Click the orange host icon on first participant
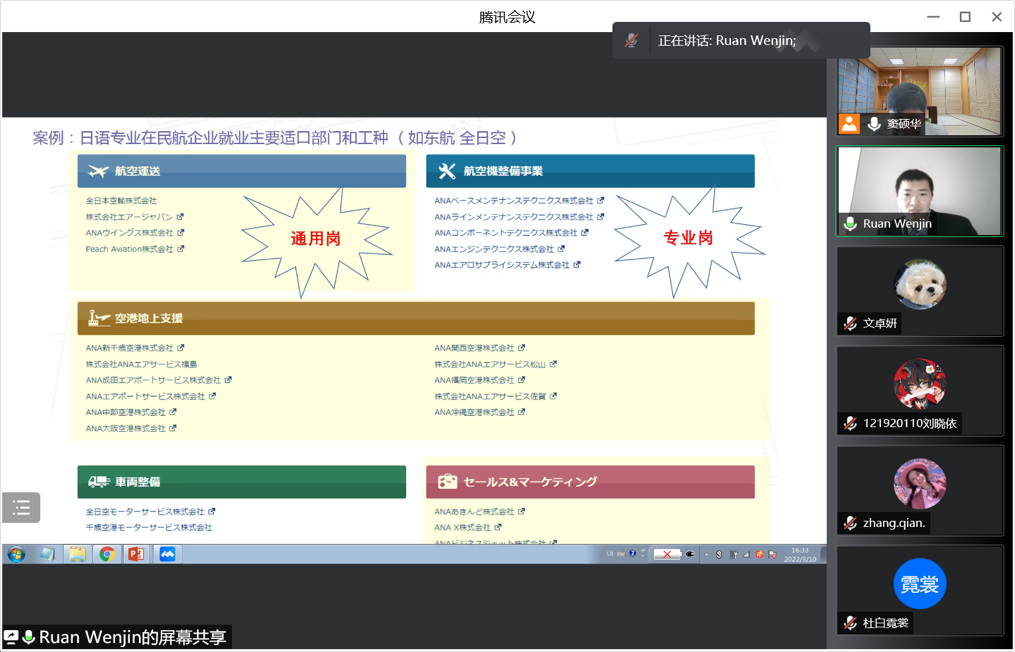This screenshot has width=1015, height=652. click(x=849, y=124)
